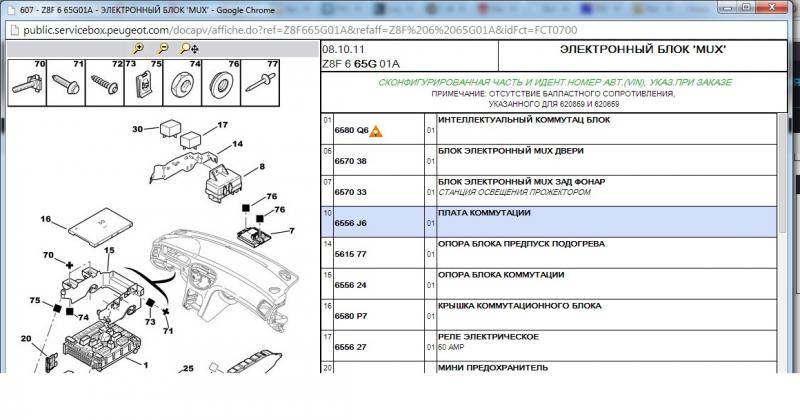Open part number 6570 38
Viewport: 800px width, 420px height.
(350, 161)
